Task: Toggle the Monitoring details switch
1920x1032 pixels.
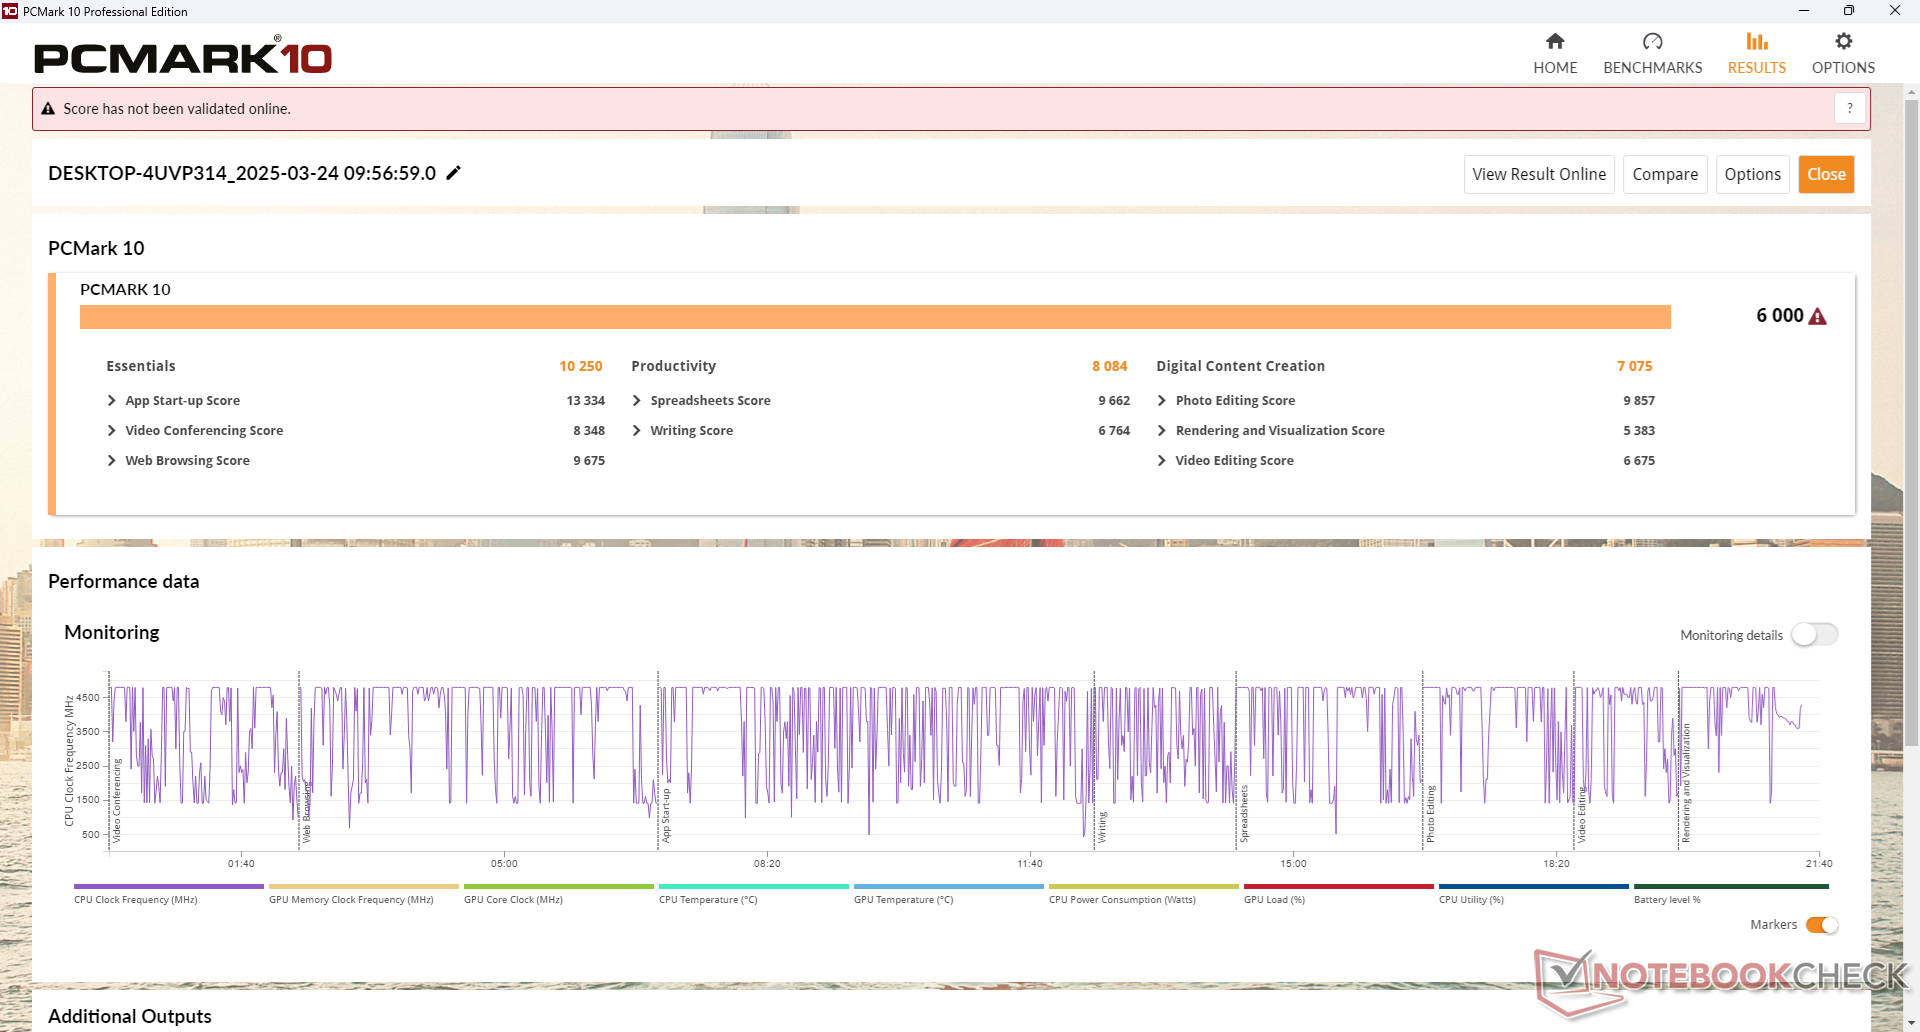Action: (x=1814, y=635)
